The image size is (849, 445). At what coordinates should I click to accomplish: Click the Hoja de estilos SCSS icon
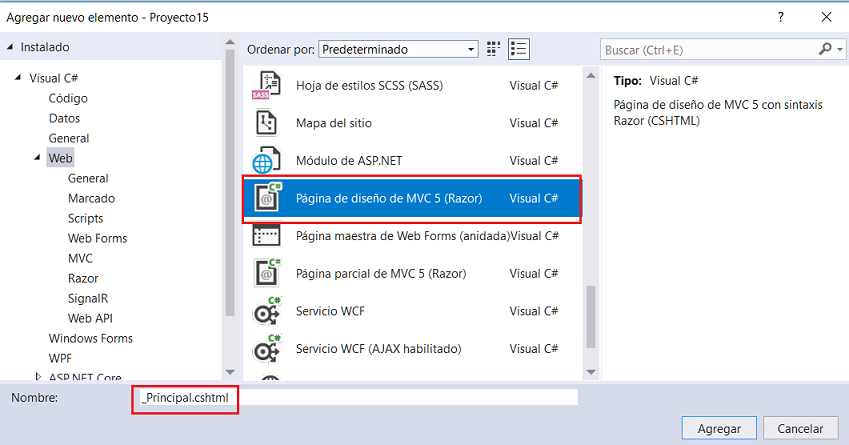(x=266, y=85)
